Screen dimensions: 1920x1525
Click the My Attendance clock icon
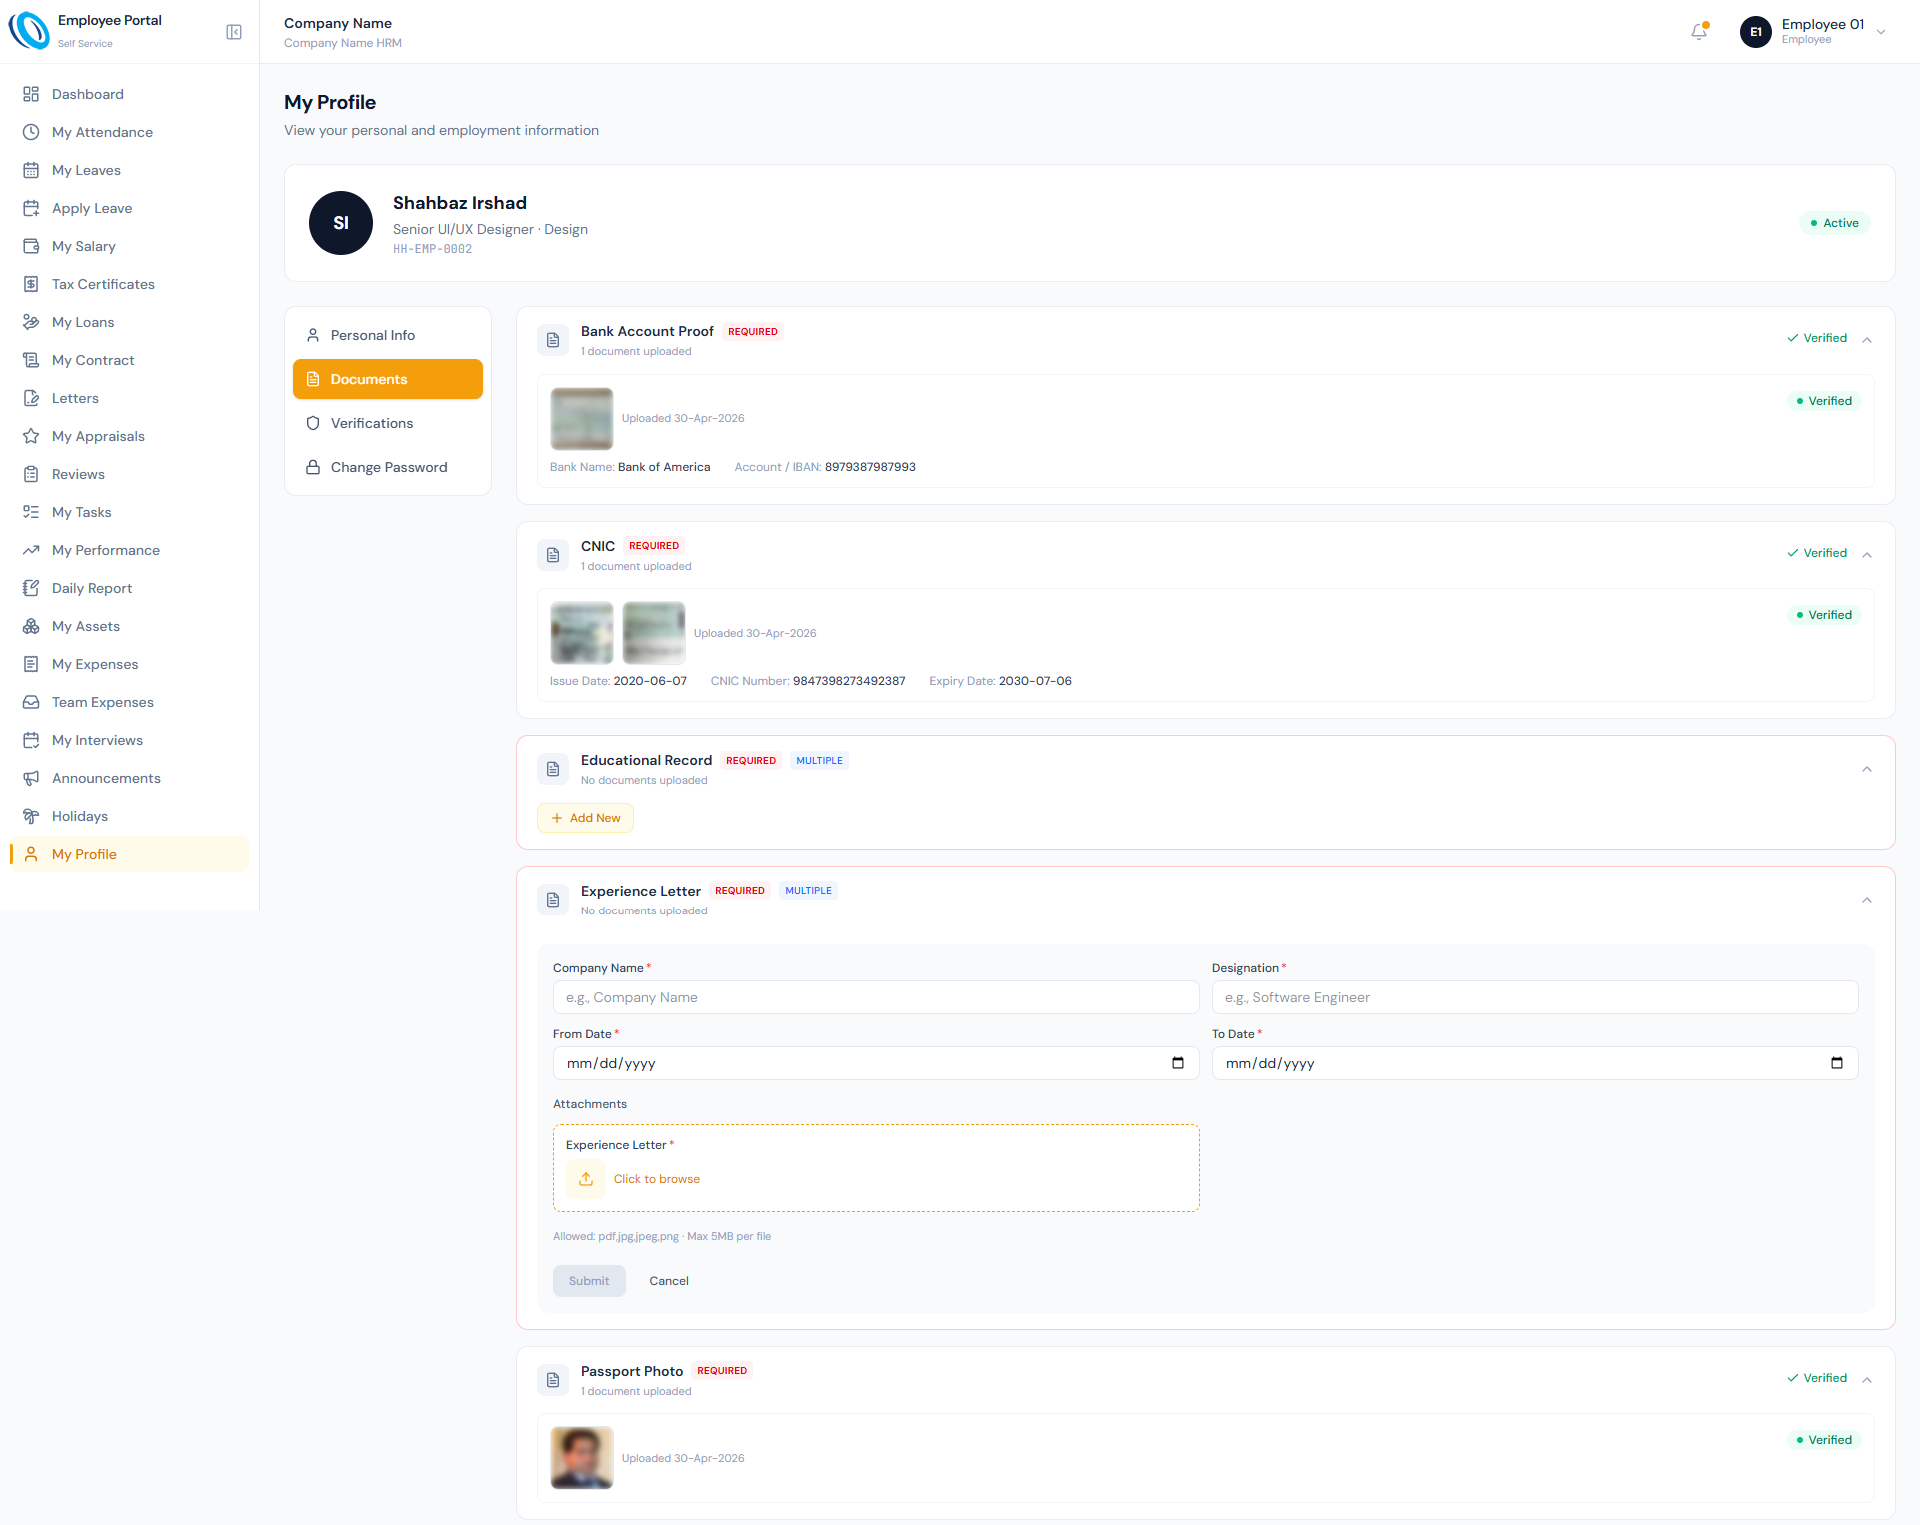31,132
